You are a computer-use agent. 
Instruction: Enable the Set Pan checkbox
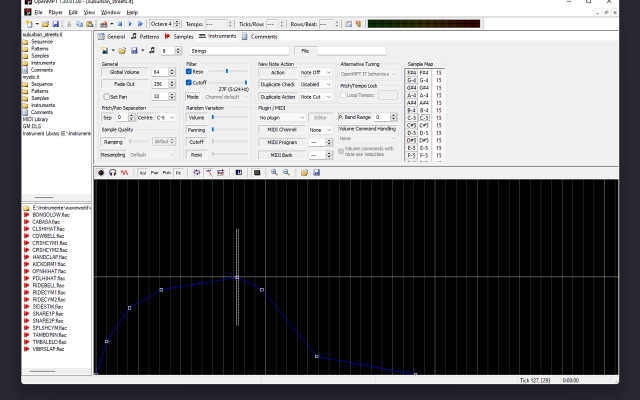coord(107,97)
